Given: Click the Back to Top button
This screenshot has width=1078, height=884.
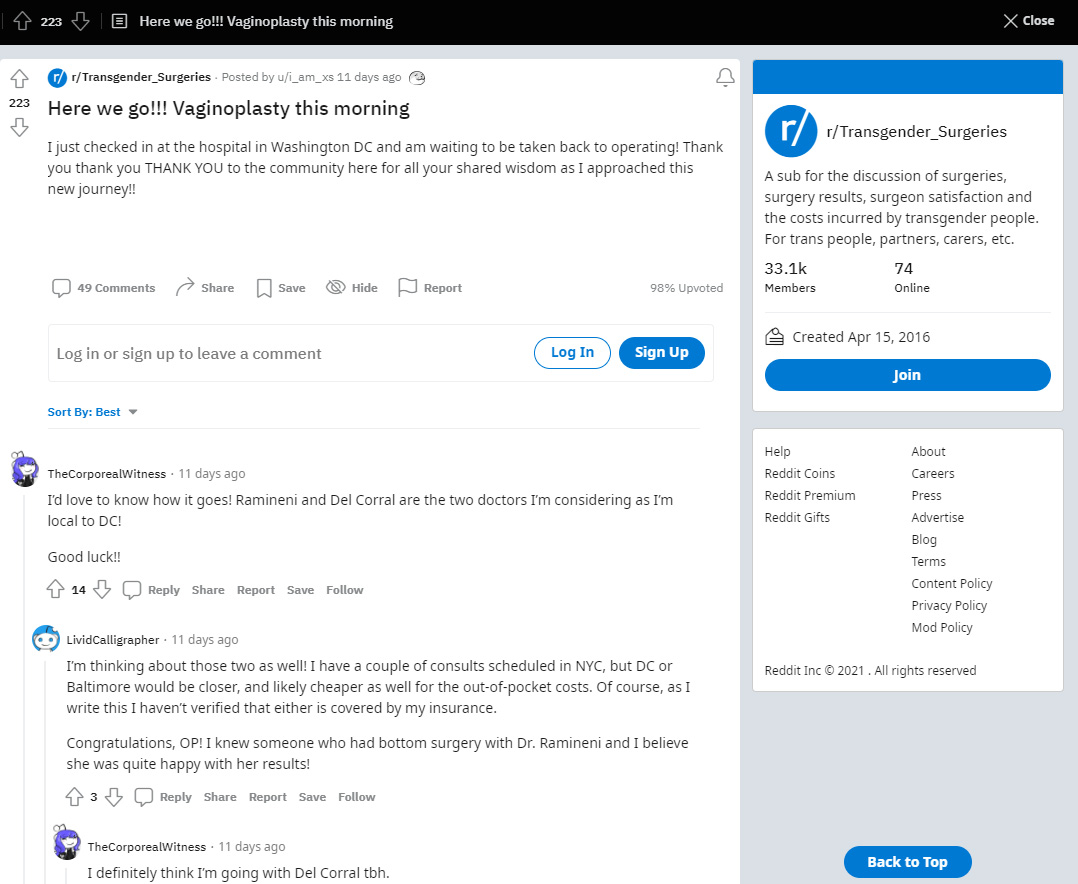Looking at the screenshot, I should 907,862.
